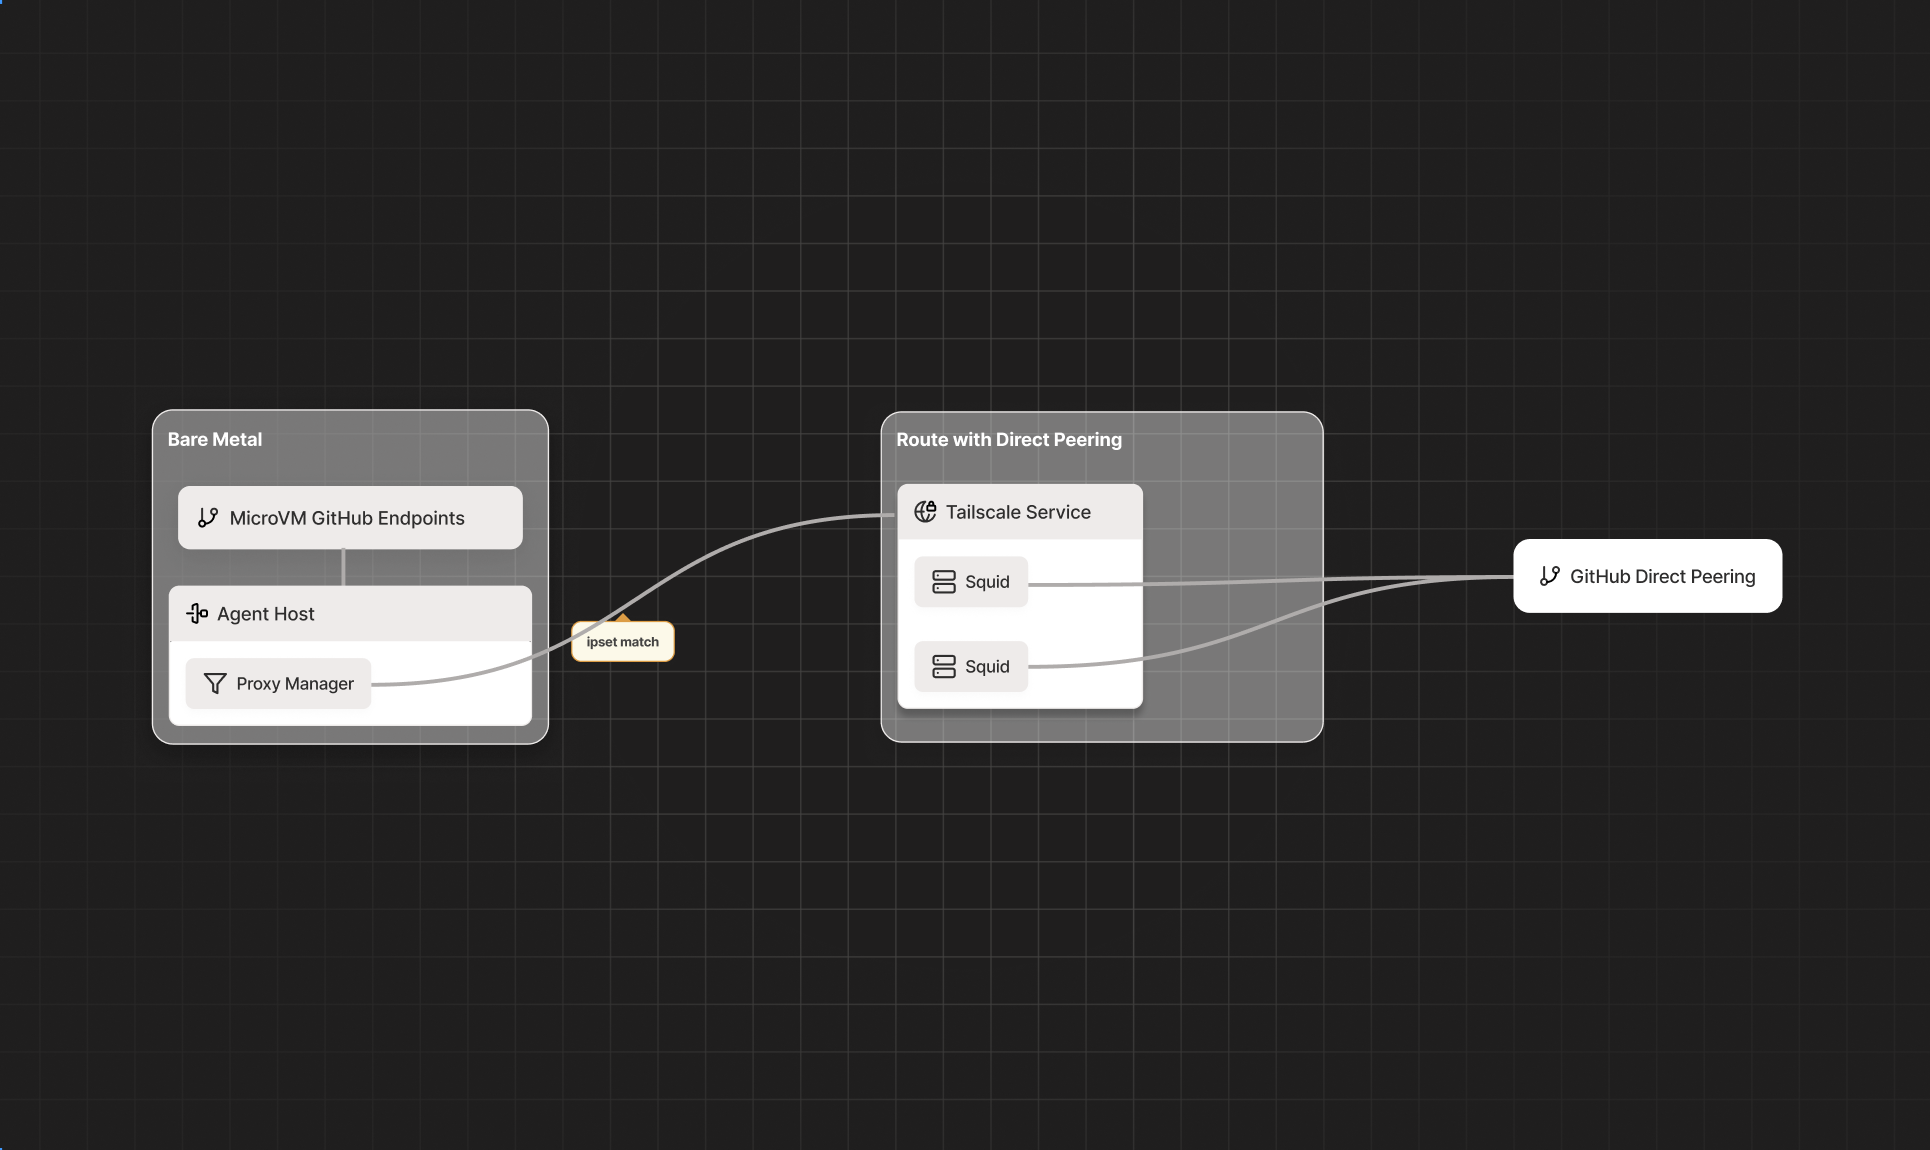Click the Route with Direct Peering group title
Screen dimensions: 1930x1150
coord(1008,439)
